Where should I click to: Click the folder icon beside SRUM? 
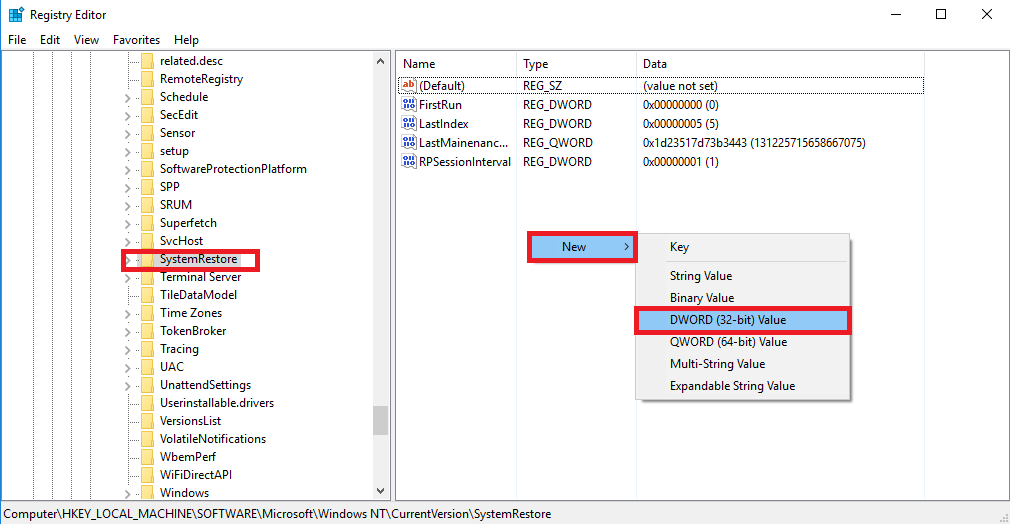(148, 204)
